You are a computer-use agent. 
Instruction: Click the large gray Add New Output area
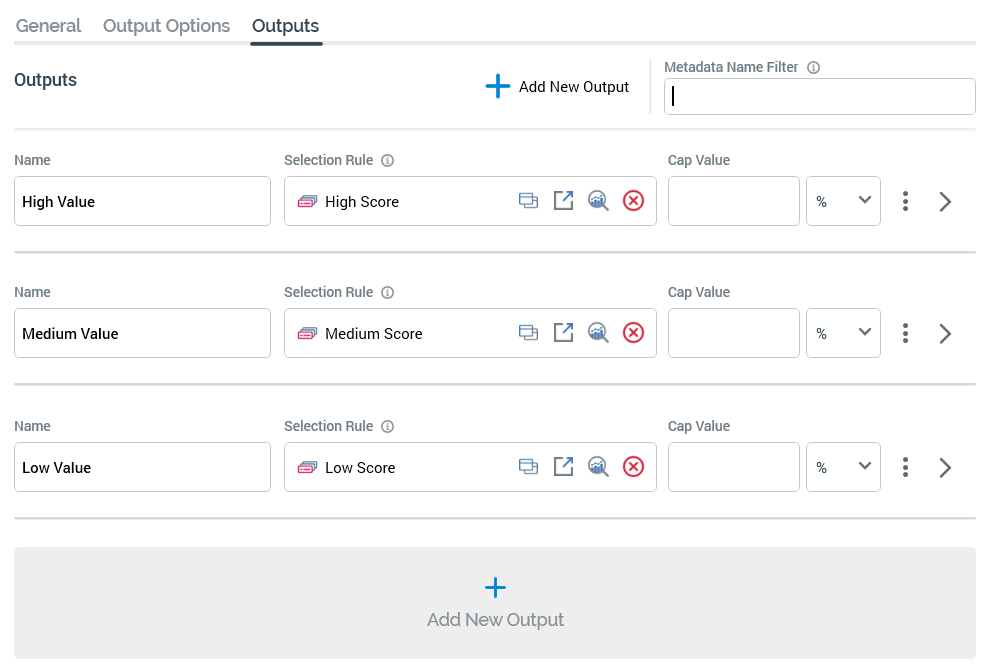click(x=495, y=603)
